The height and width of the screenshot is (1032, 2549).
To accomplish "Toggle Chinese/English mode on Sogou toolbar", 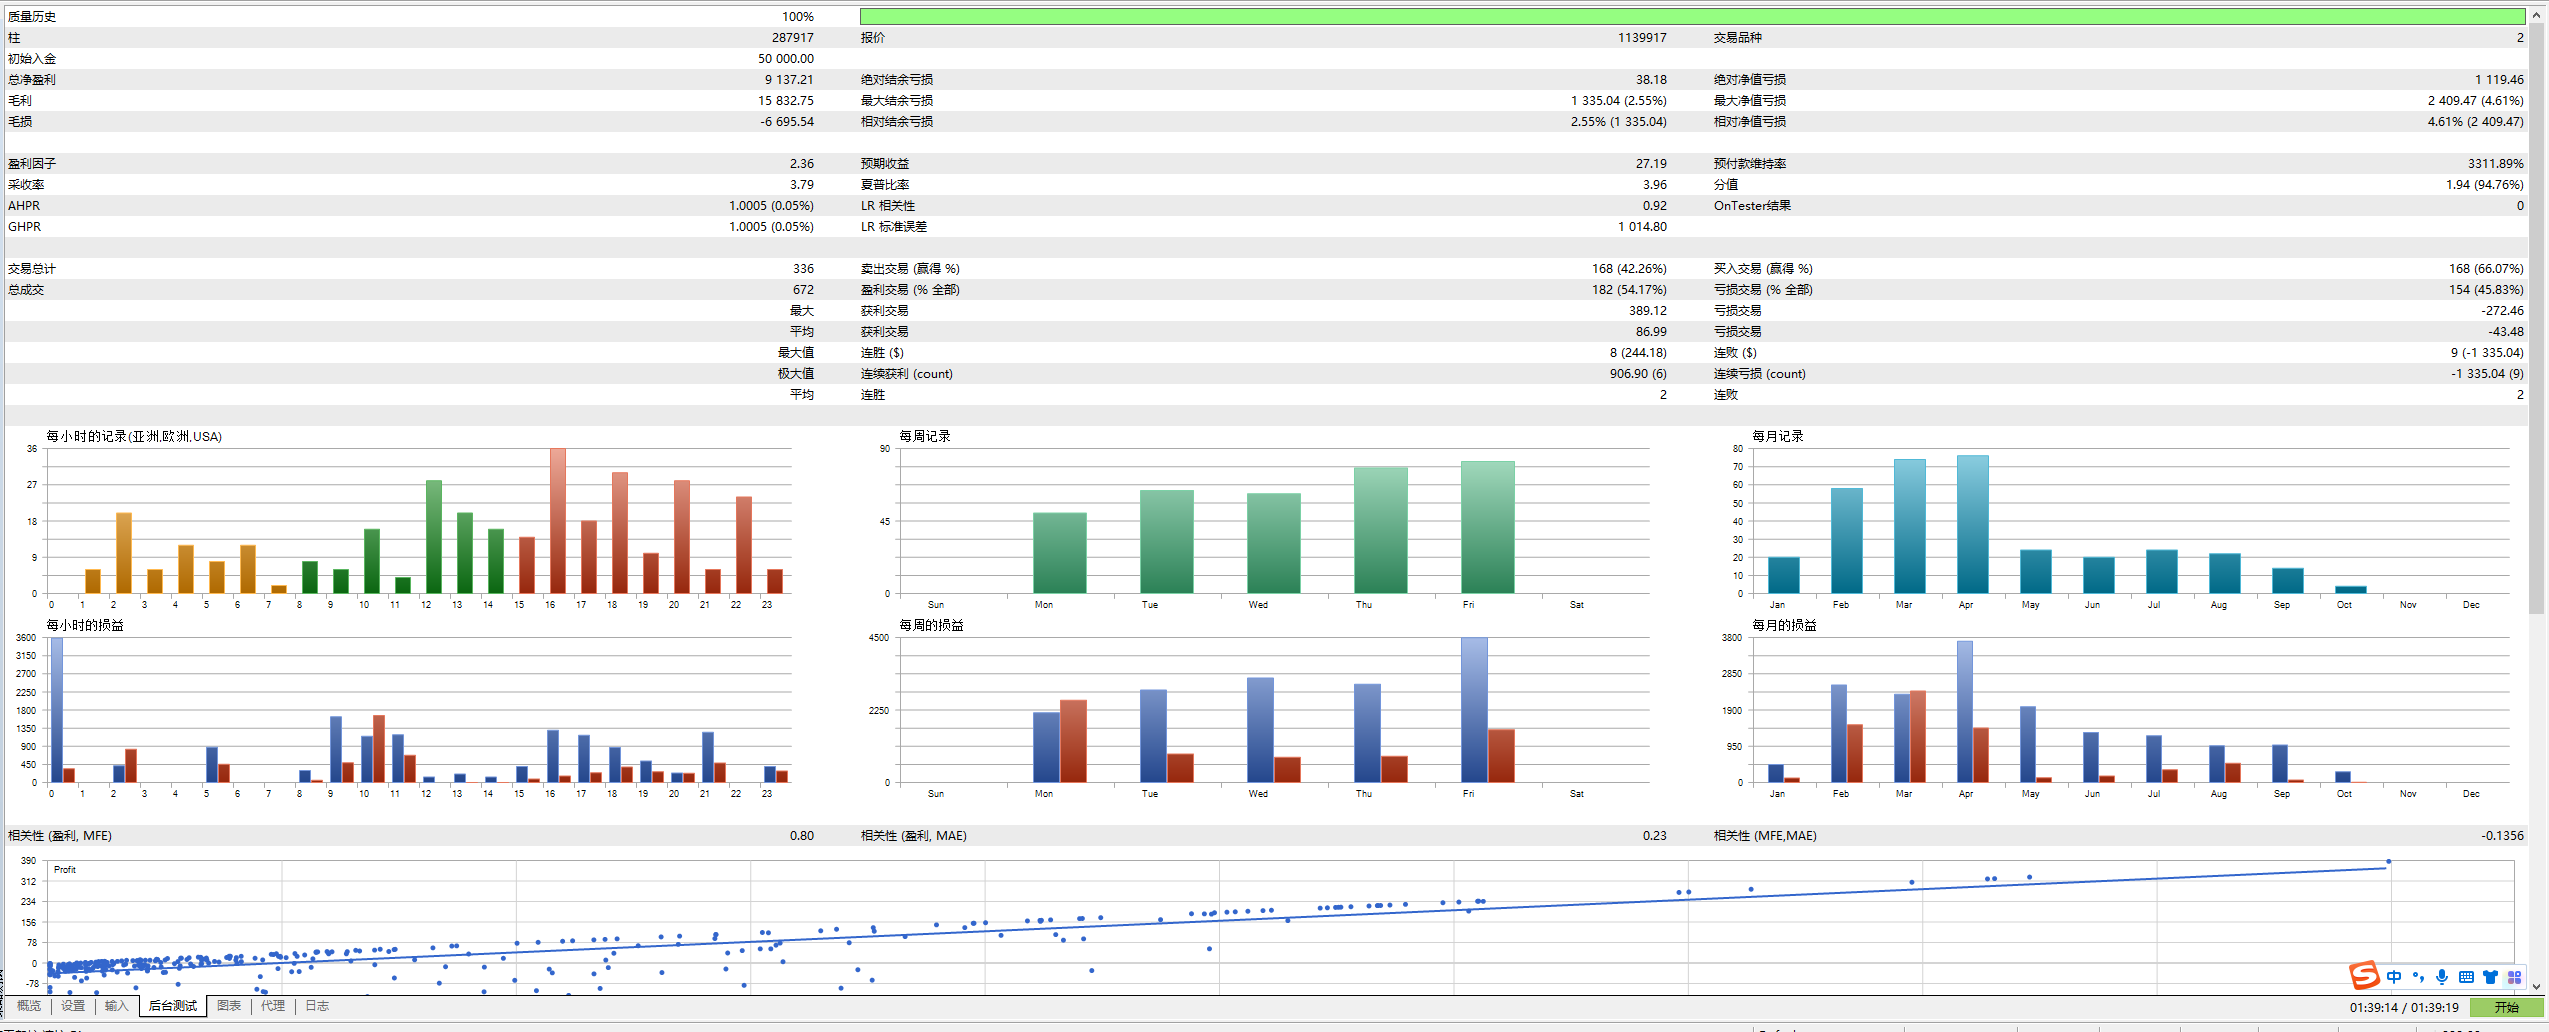I will [2394, 977].
